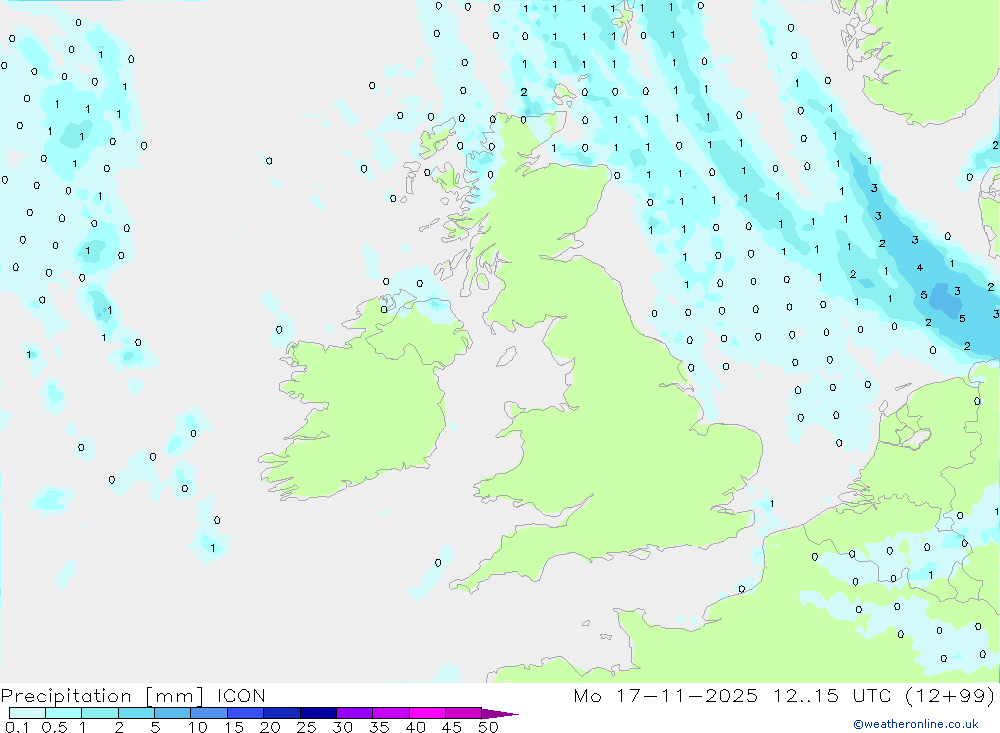Image resolution: width=1000 pixels, height=733 pixels.
Task: Select the 15–20 mm legend swatch
Action: [246, 713]
